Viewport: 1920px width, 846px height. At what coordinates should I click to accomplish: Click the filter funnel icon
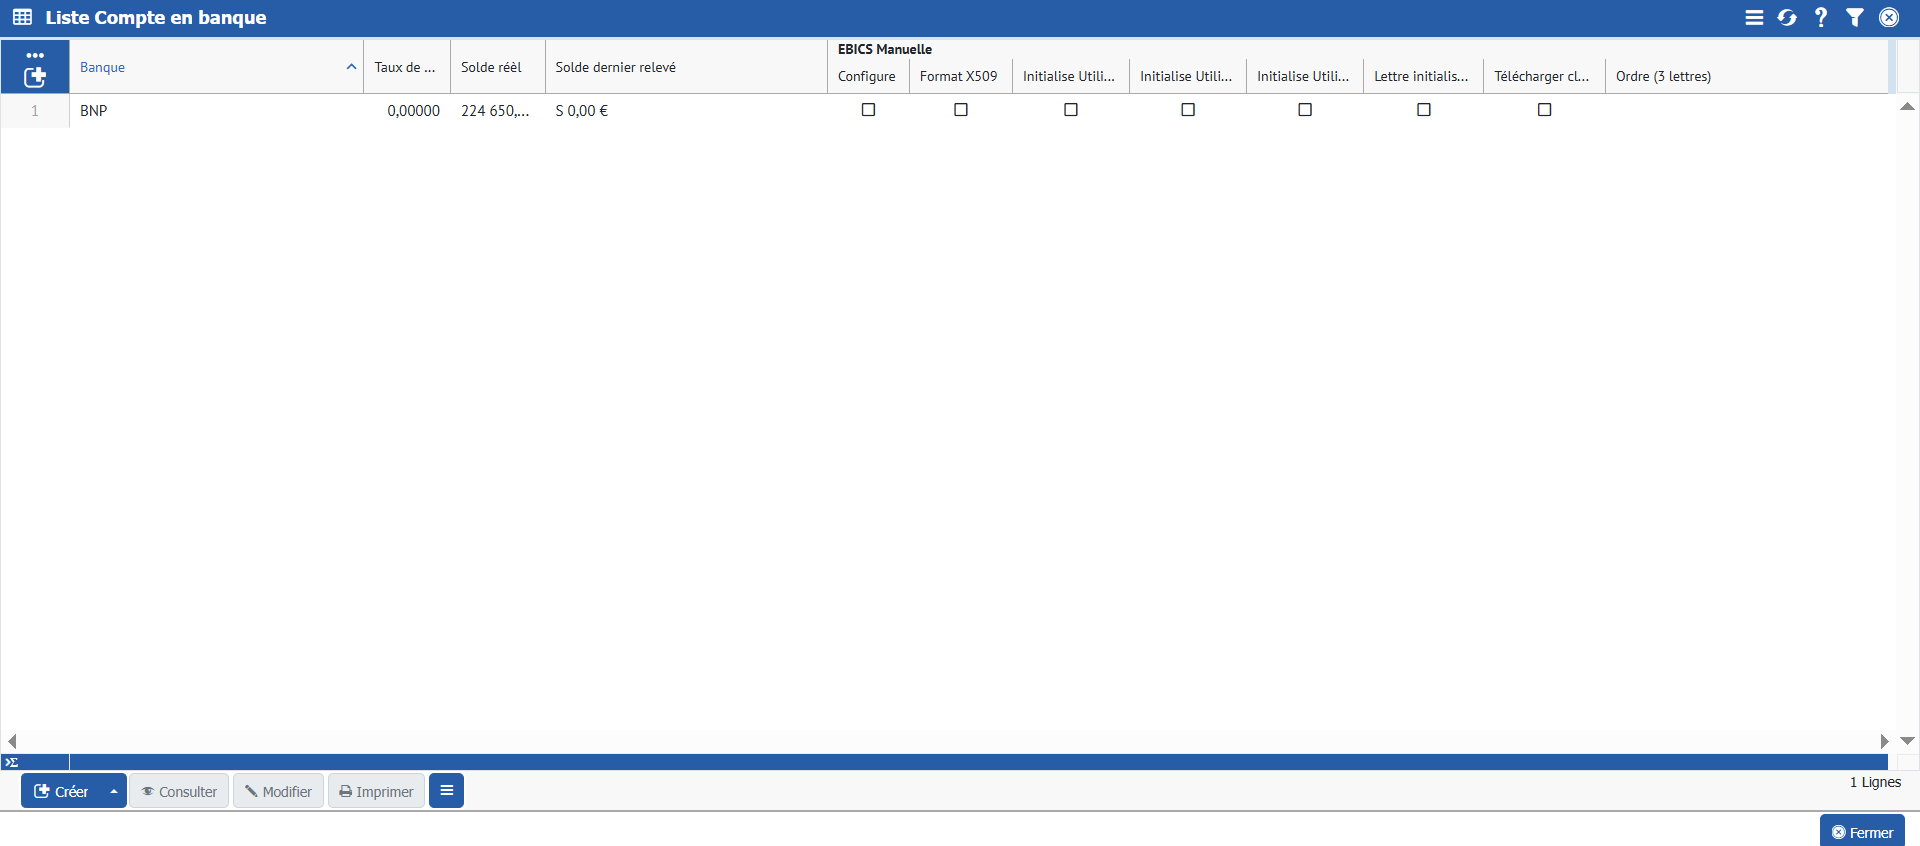[x=1855, y=18]
